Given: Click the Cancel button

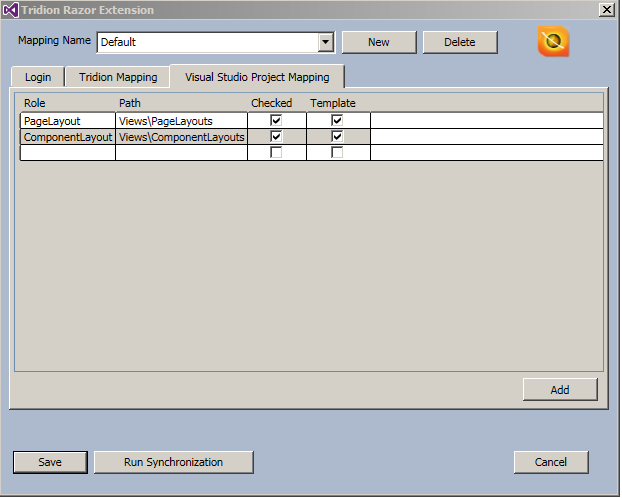Looking at the screenshot, I should [551, 462].
